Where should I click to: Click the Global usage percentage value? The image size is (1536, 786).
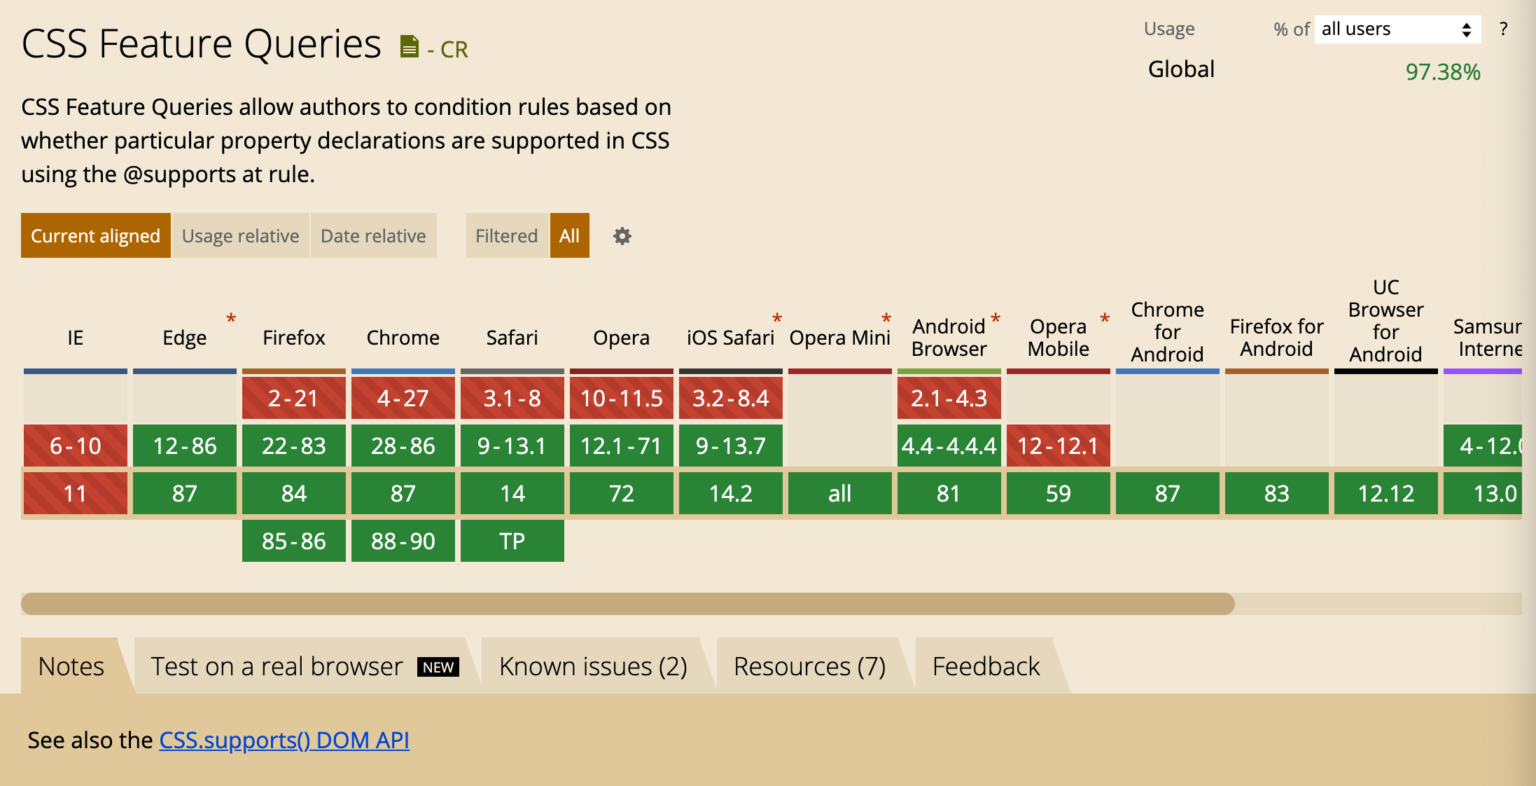pyautogui.click(x=1443, y=71)
